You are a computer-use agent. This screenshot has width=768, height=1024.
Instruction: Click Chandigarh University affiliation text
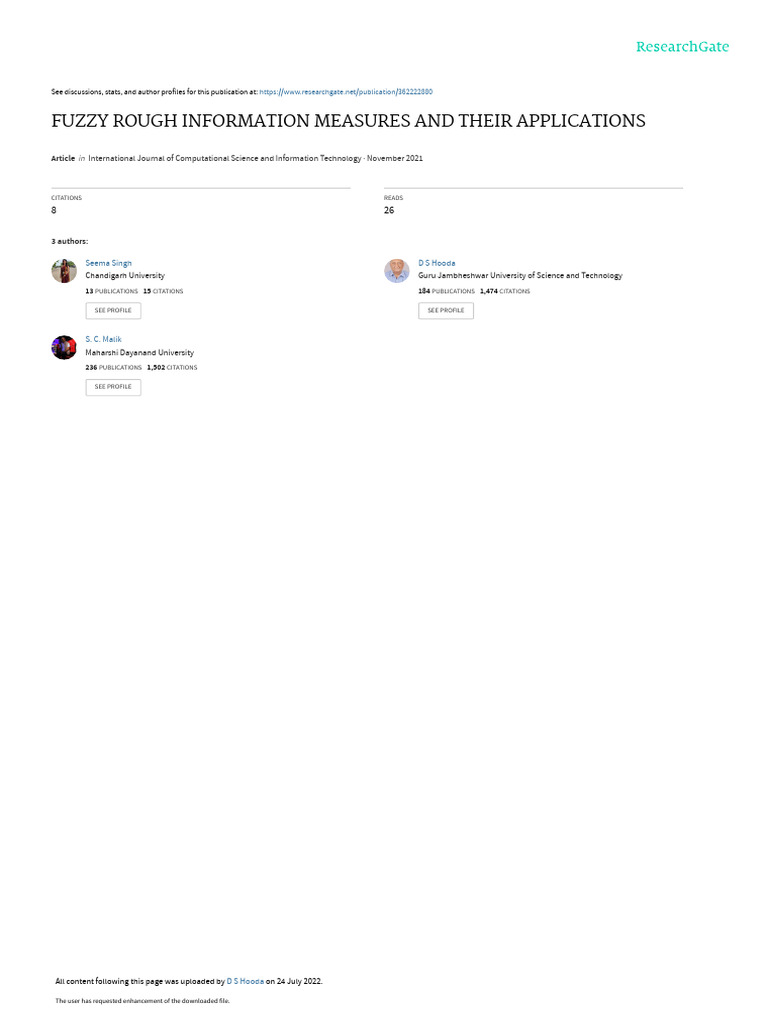pos(125,276)
